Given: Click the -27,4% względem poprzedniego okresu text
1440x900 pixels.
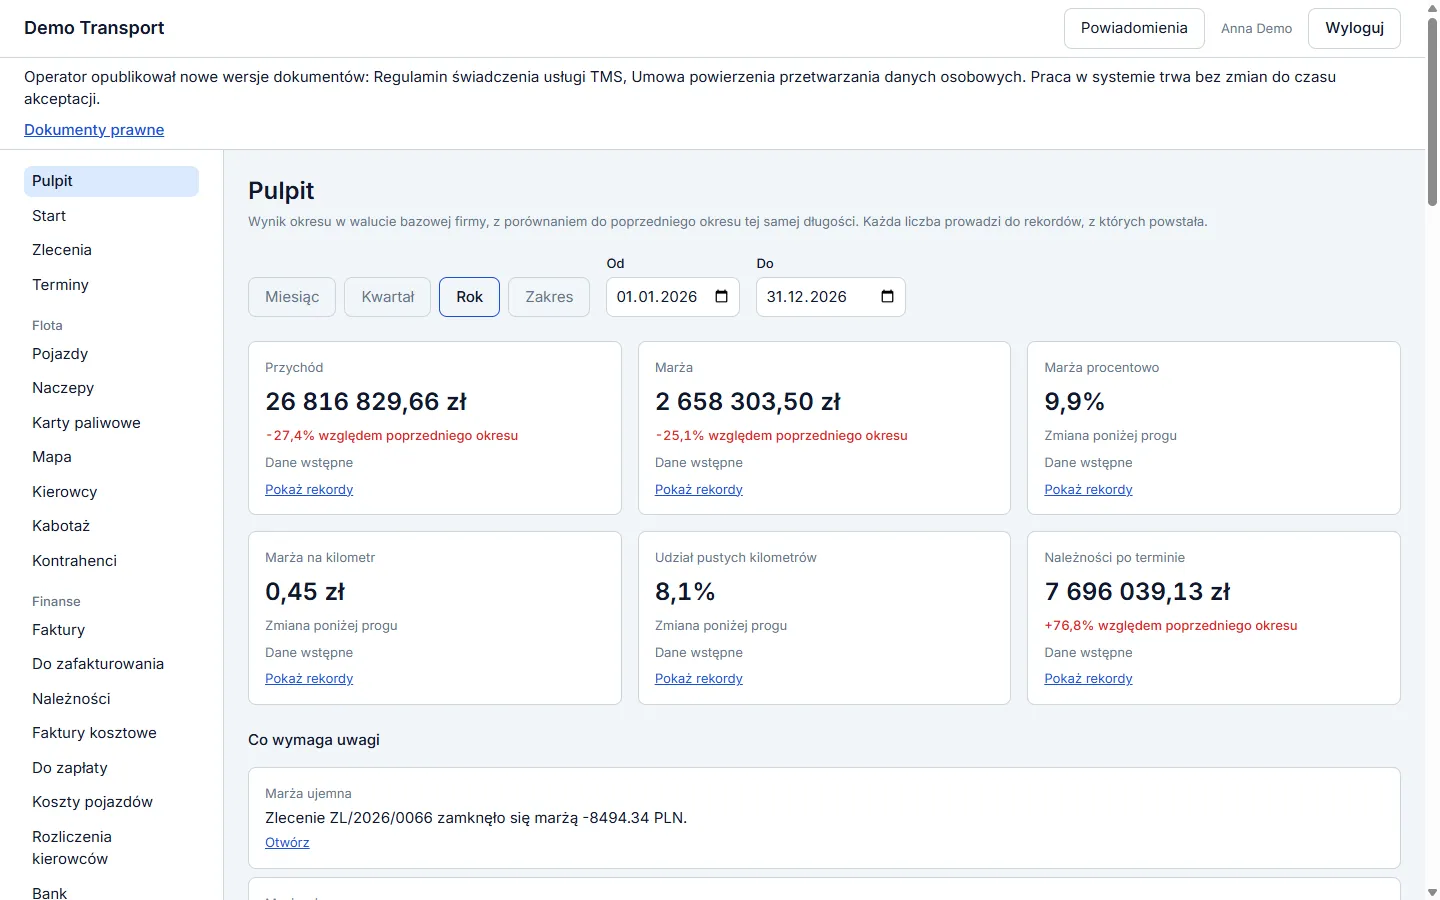Looking at the screenshot, I should tap(392, 436).
